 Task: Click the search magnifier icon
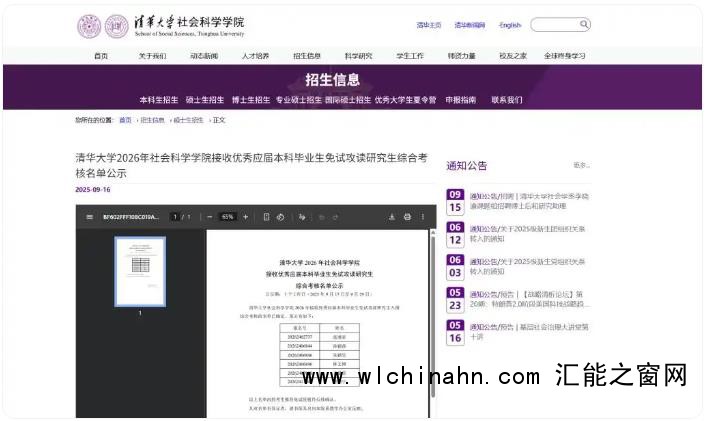(x=584, y=24)
